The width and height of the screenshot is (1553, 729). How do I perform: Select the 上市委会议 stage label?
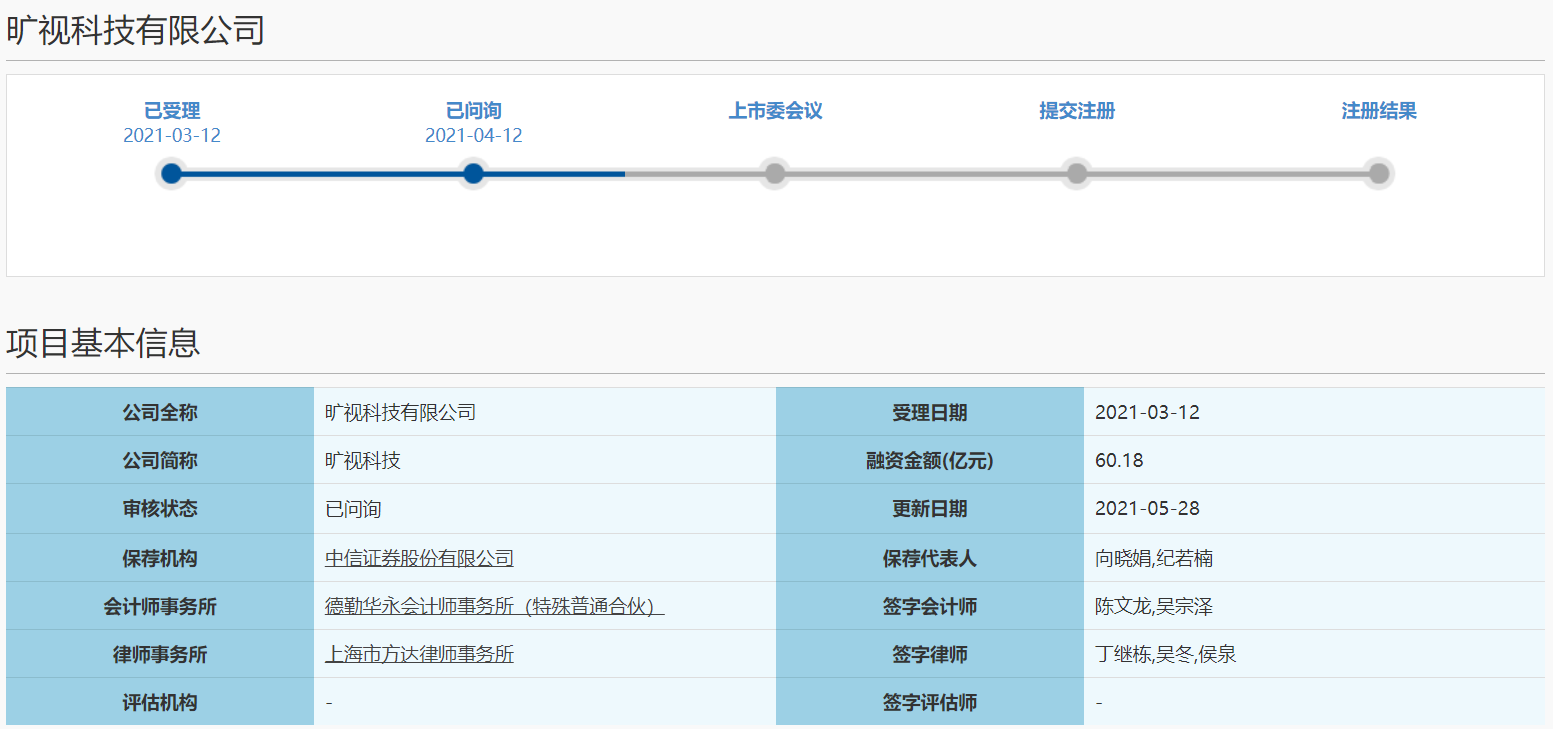click(775, 111)
